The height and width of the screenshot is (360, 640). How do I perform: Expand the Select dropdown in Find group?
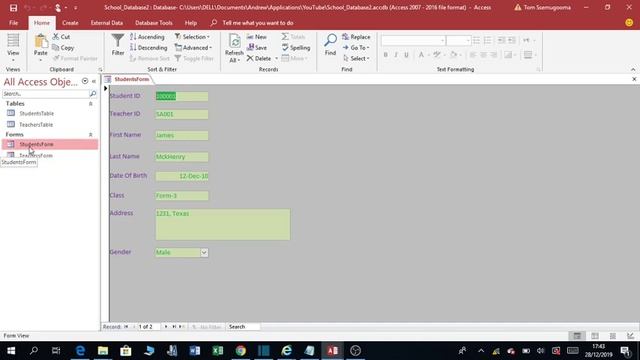(356, 59)
